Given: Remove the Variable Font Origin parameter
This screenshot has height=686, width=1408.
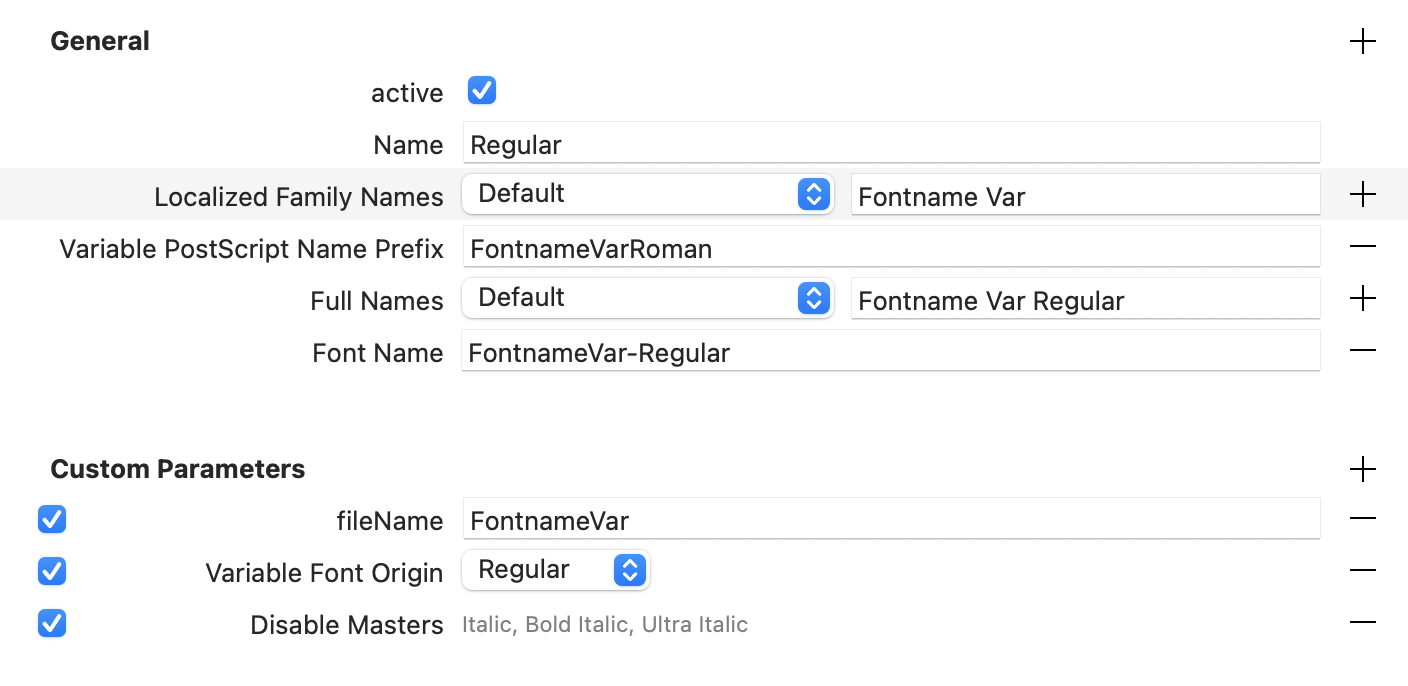Looking at the screenshot, I should coord(1362,571).
